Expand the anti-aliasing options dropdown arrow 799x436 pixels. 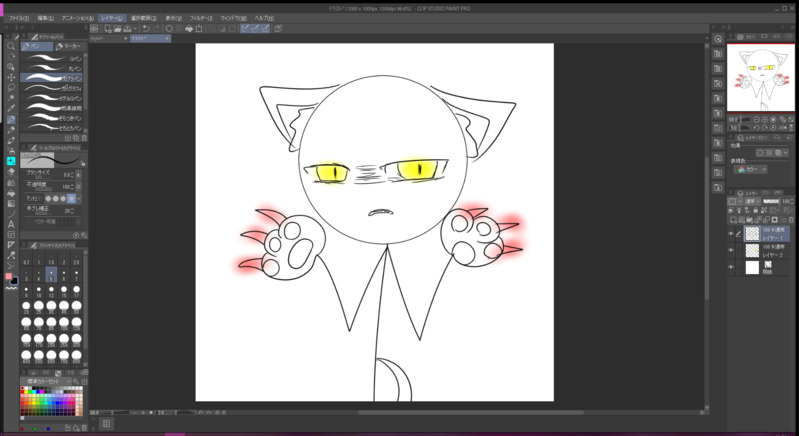point(79,198)
